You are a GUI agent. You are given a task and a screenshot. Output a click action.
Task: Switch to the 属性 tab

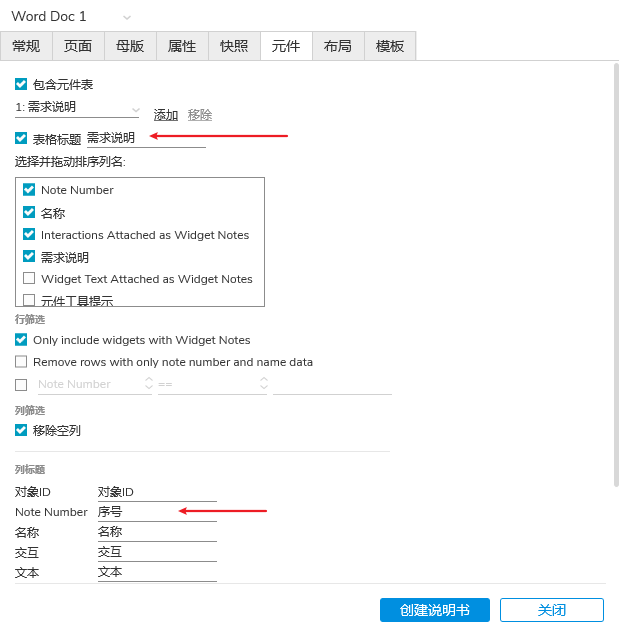[x=182, y=46]
